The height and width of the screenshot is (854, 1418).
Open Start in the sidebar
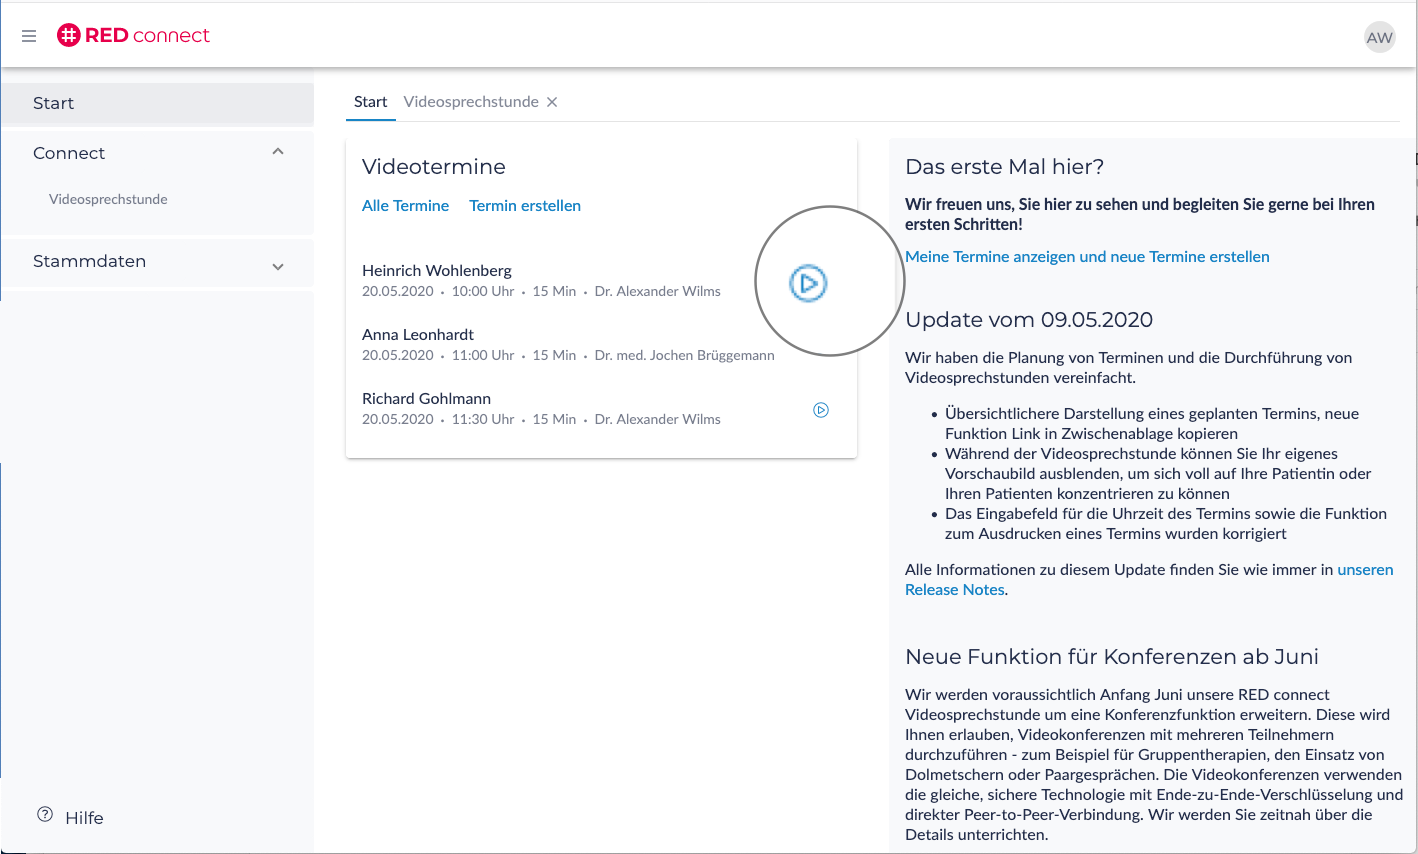[x=54, y=103]
